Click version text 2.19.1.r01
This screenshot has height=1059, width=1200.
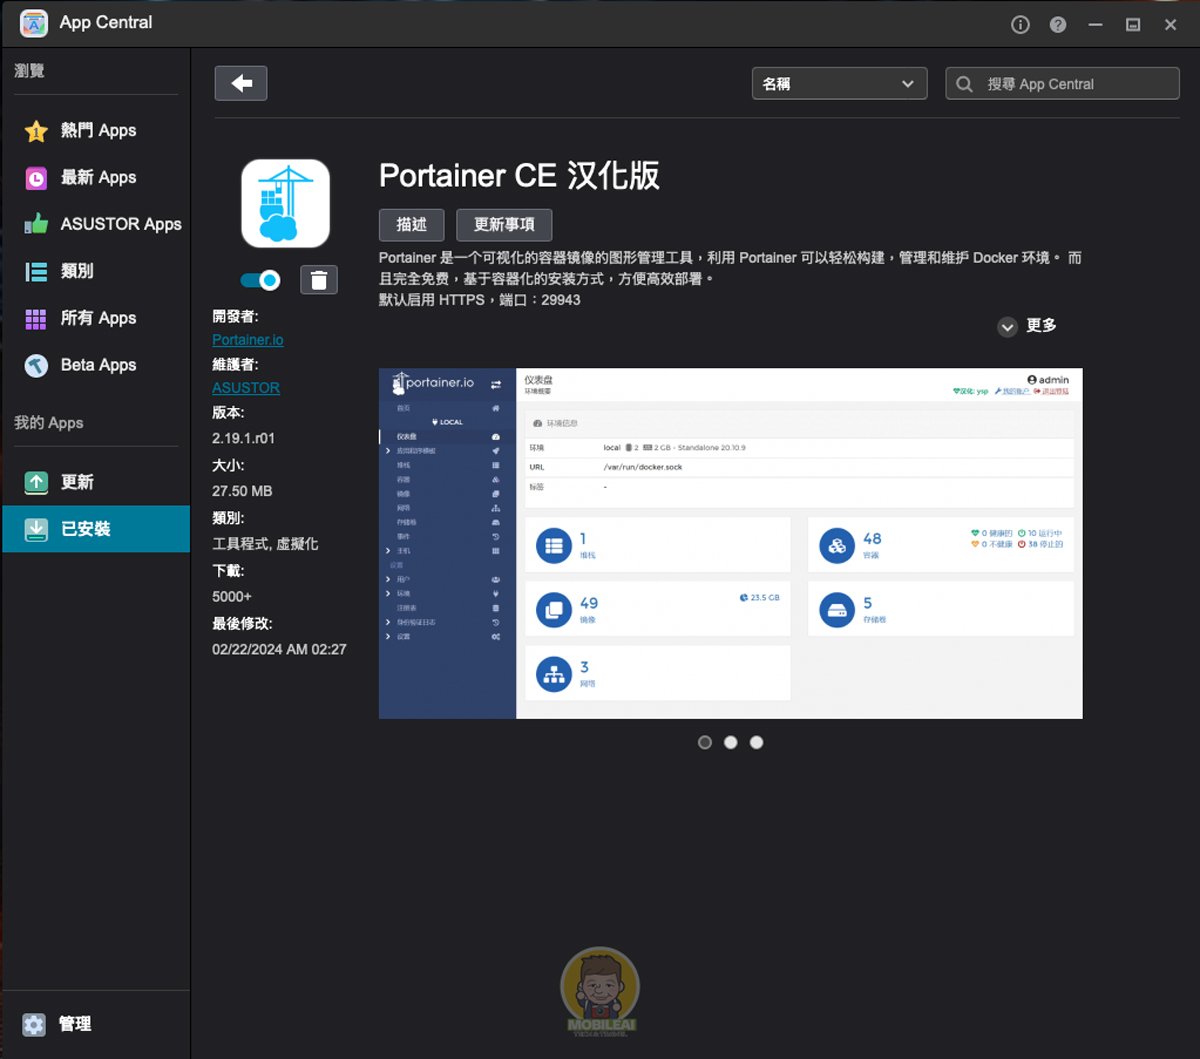tap(243, 438)
